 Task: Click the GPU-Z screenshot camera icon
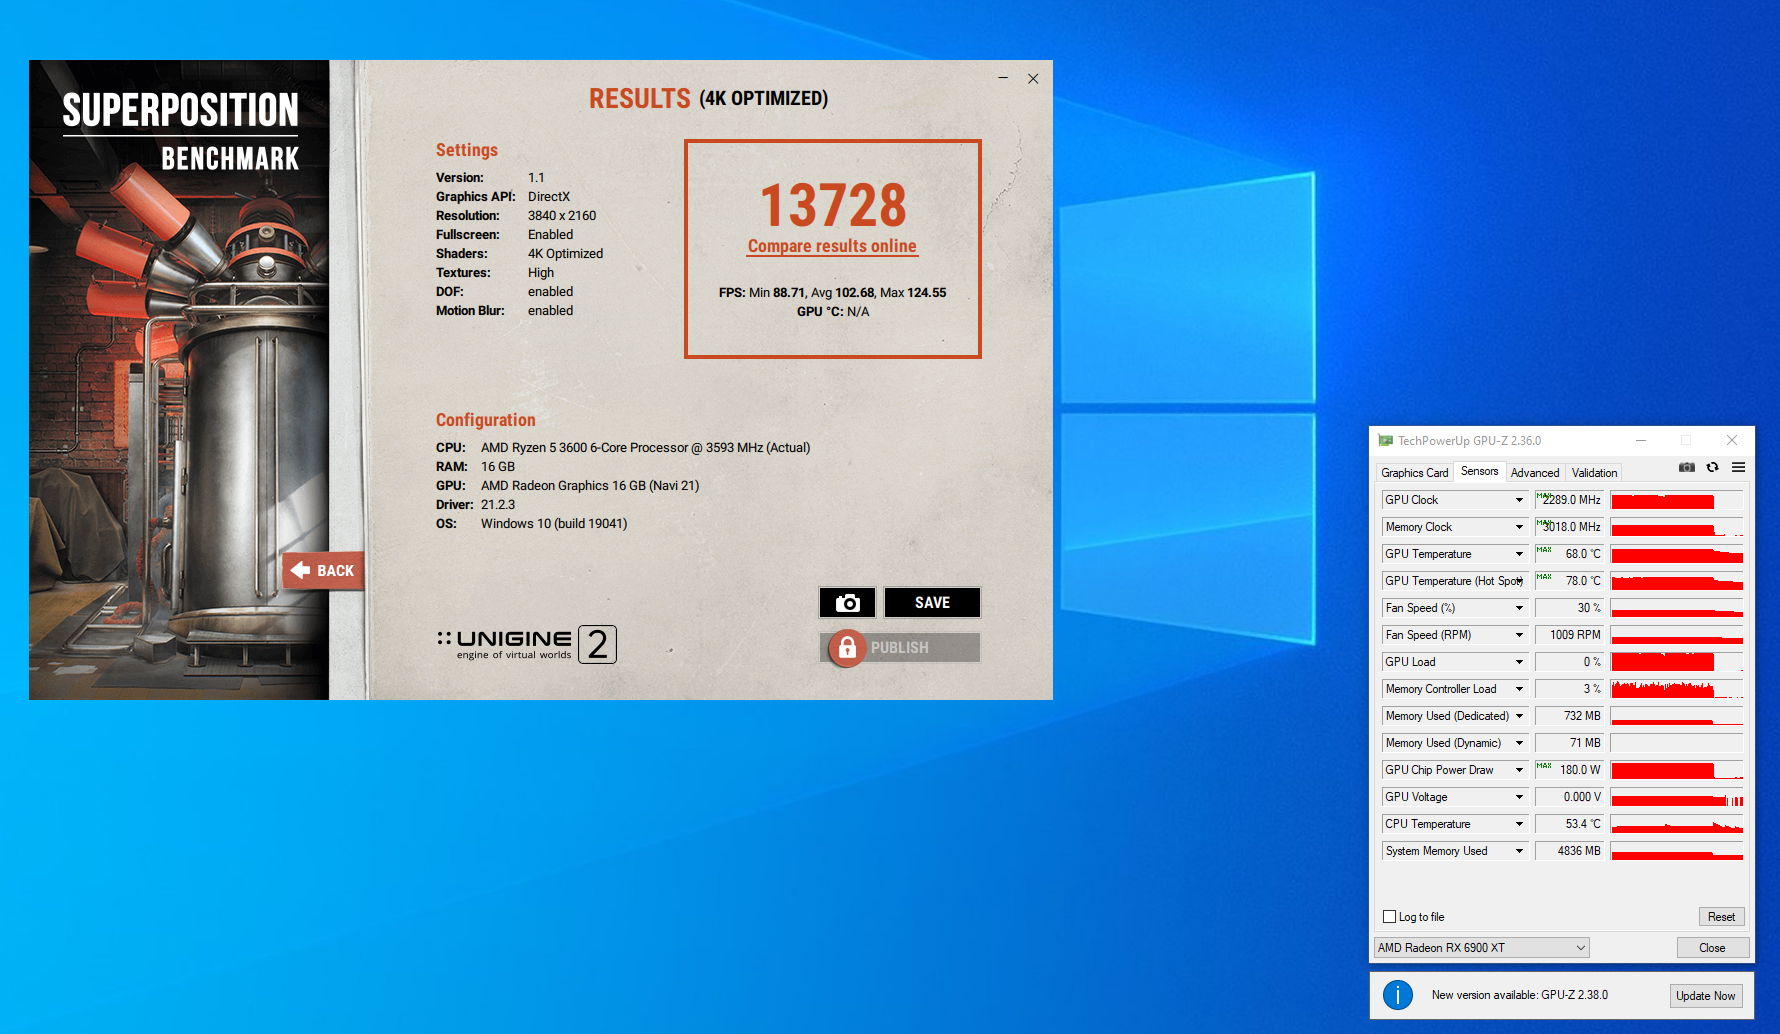[1687, 467]
